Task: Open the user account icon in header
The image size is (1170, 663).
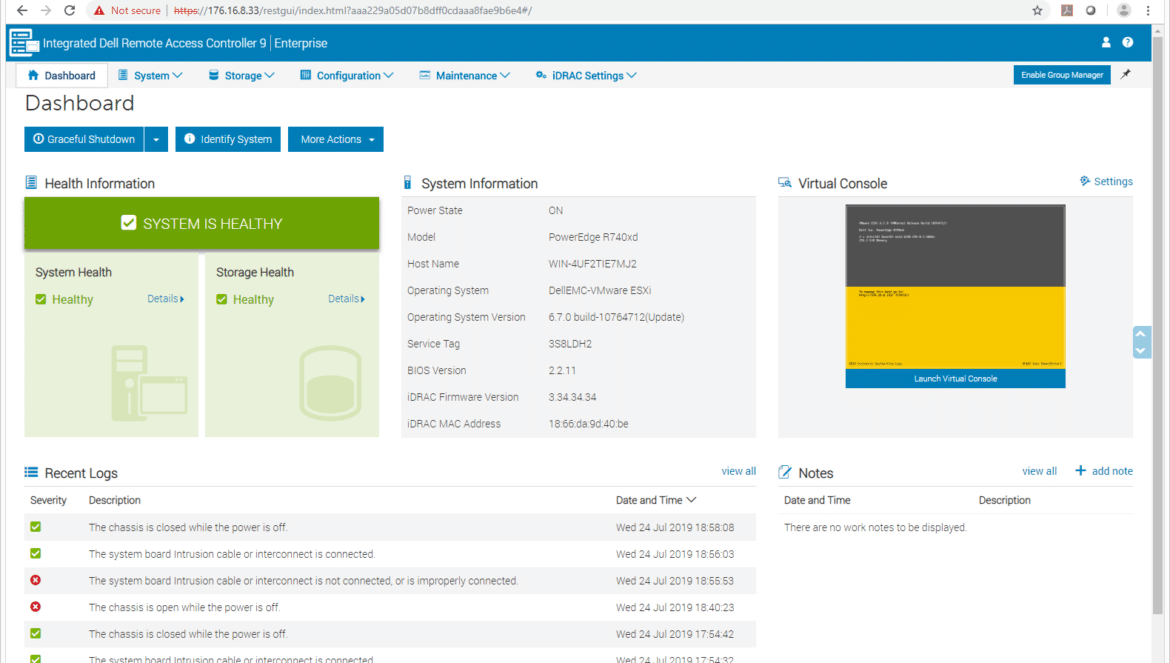Action: pyautogui.click(x=1106, y=43)
